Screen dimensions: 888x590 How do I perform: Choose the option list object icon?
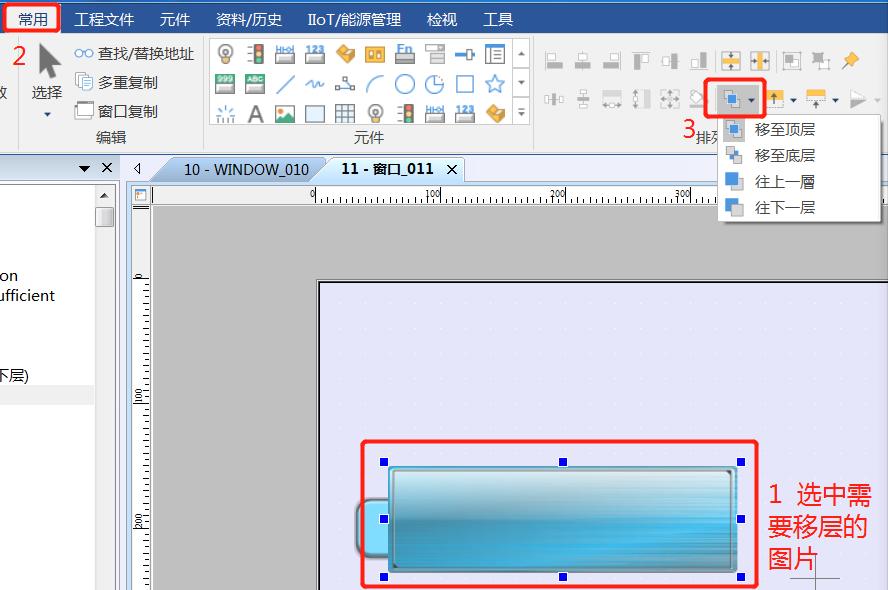click(435, 54)
